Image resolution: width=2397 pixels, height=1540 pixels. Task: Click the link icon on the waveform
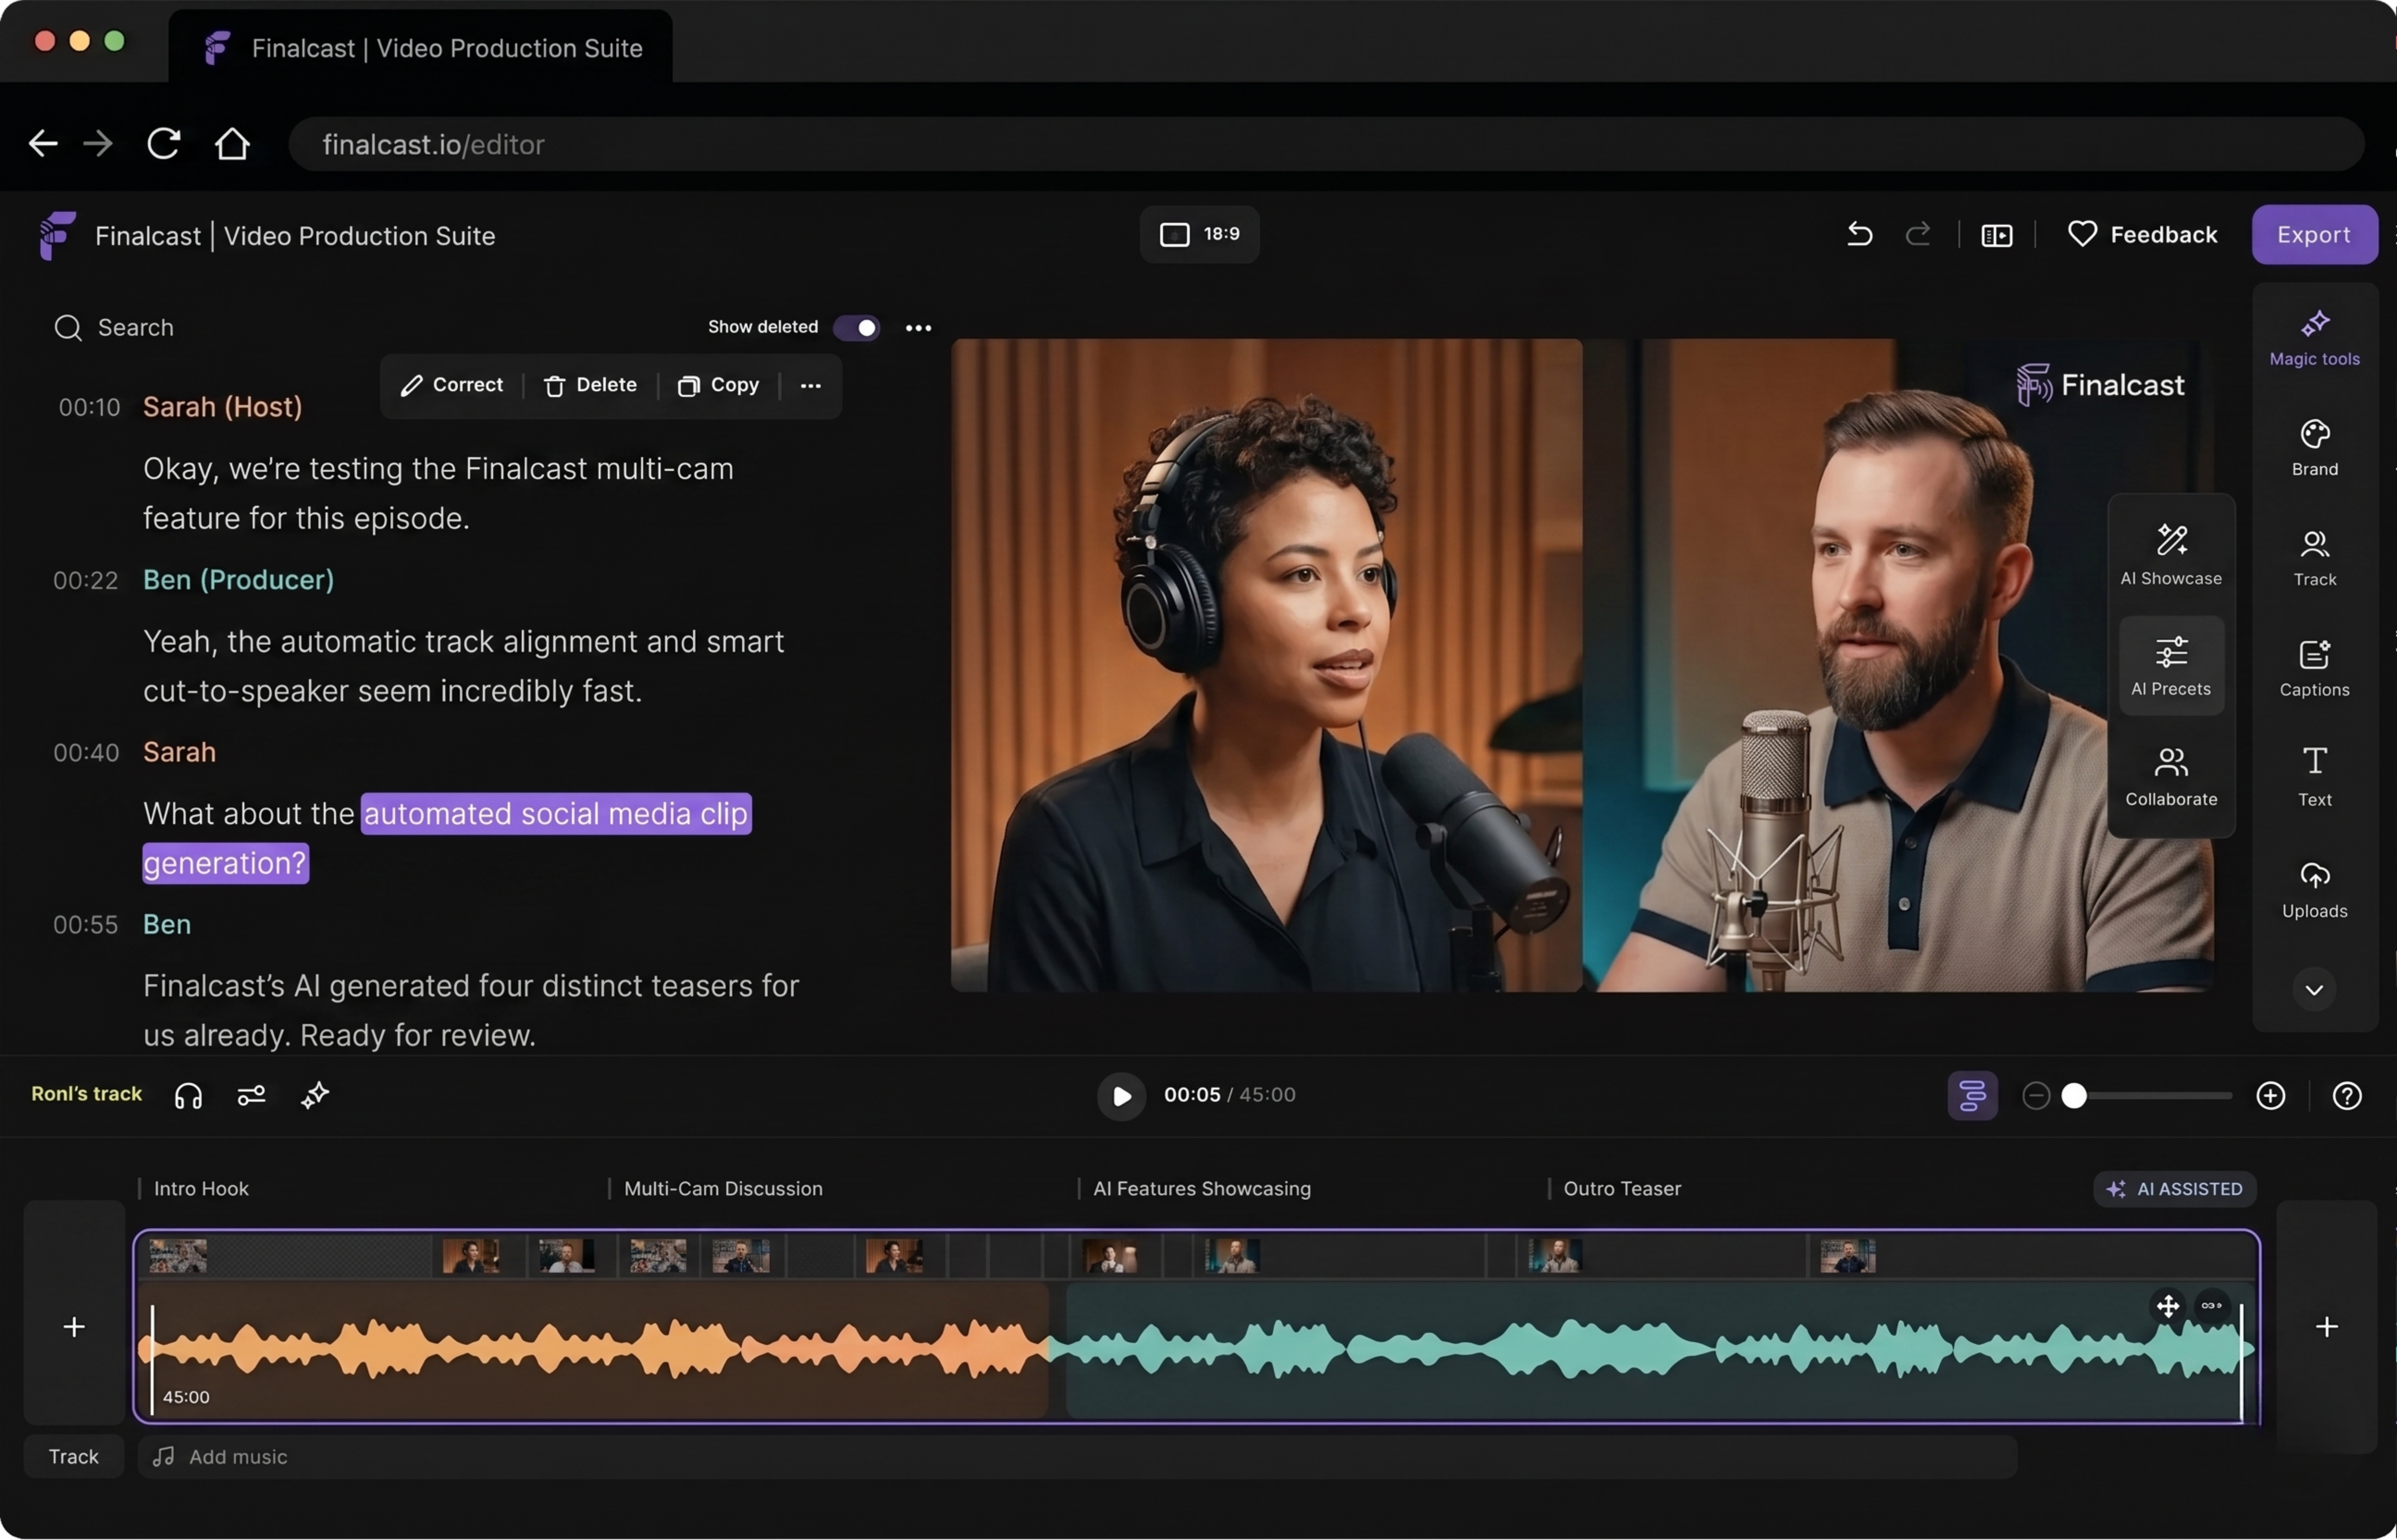coord(2211,1306)
